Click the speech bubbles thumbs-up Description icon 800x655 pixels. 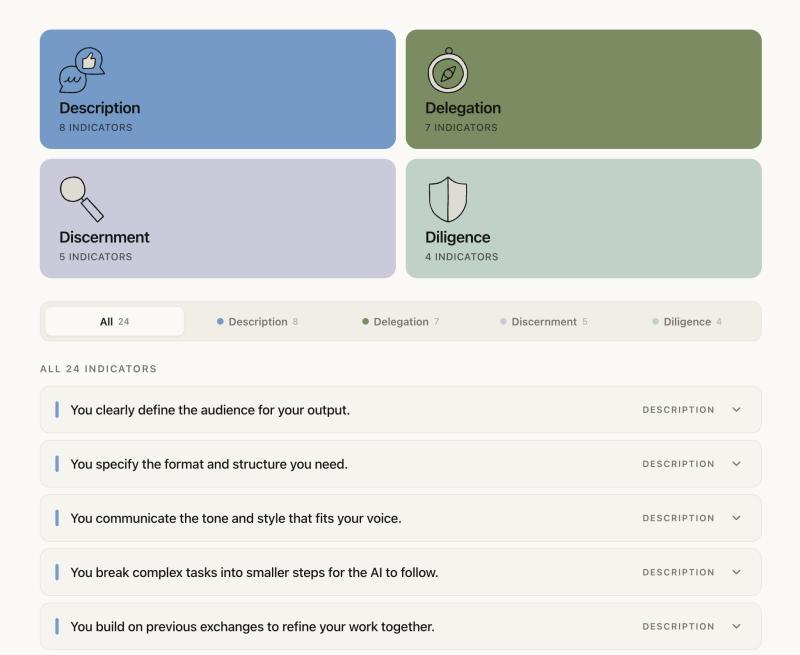pyautogui.click(x=82, y=70)
